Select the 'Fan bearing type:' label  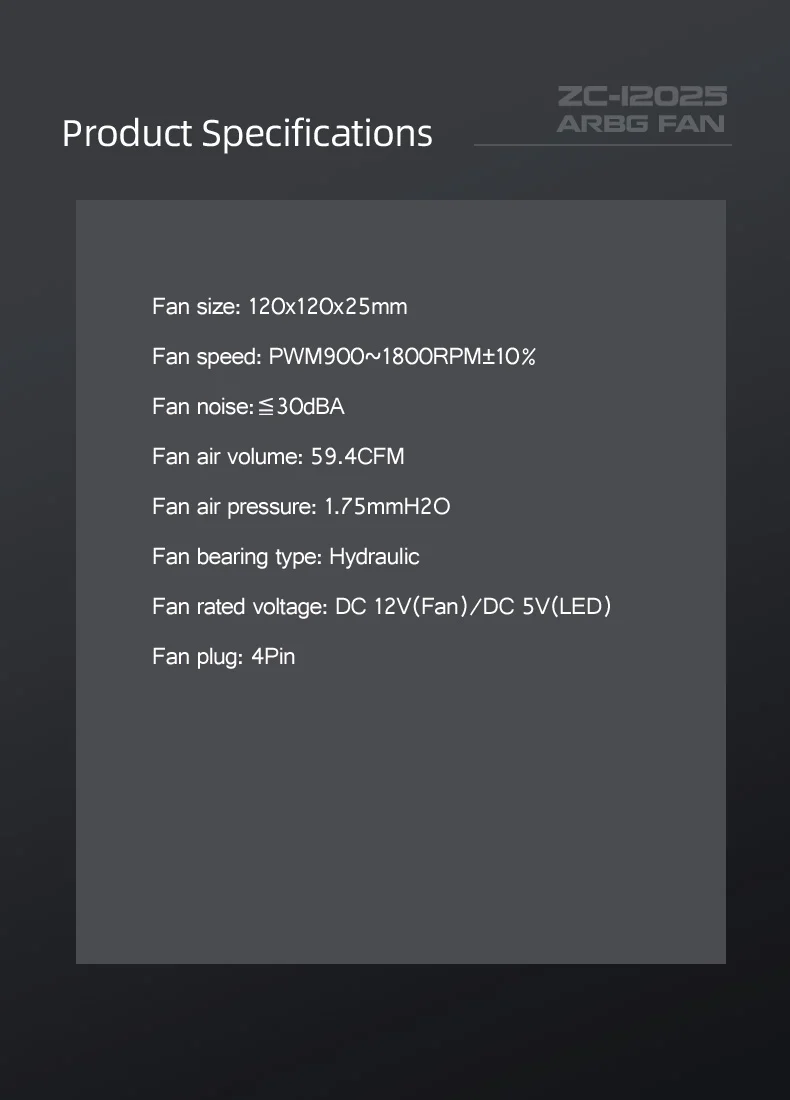click(x=237, y=557)
